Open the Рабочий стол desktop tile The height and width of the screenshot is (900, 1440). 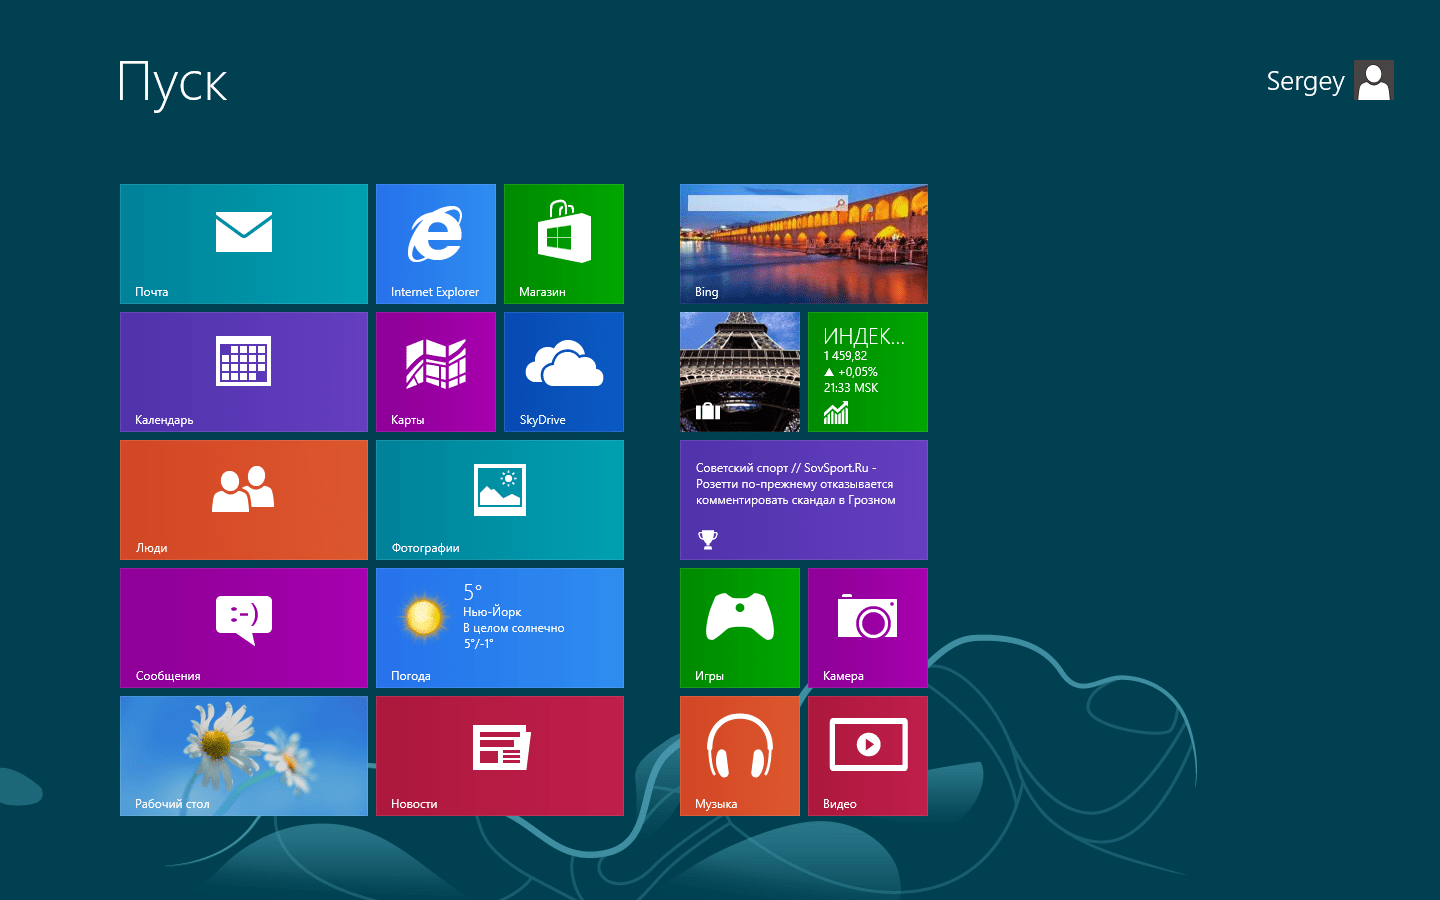[x=244, y=756]
